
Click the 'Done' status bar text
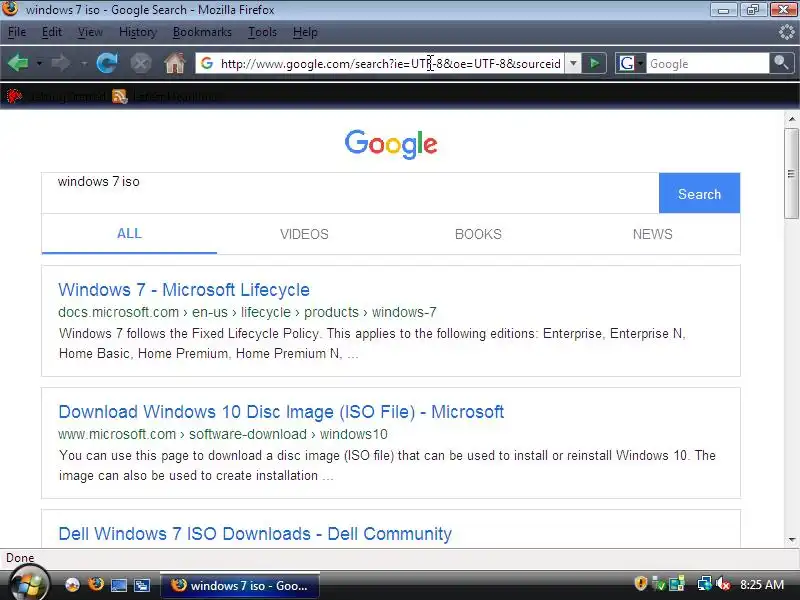[x=20, y=558]
